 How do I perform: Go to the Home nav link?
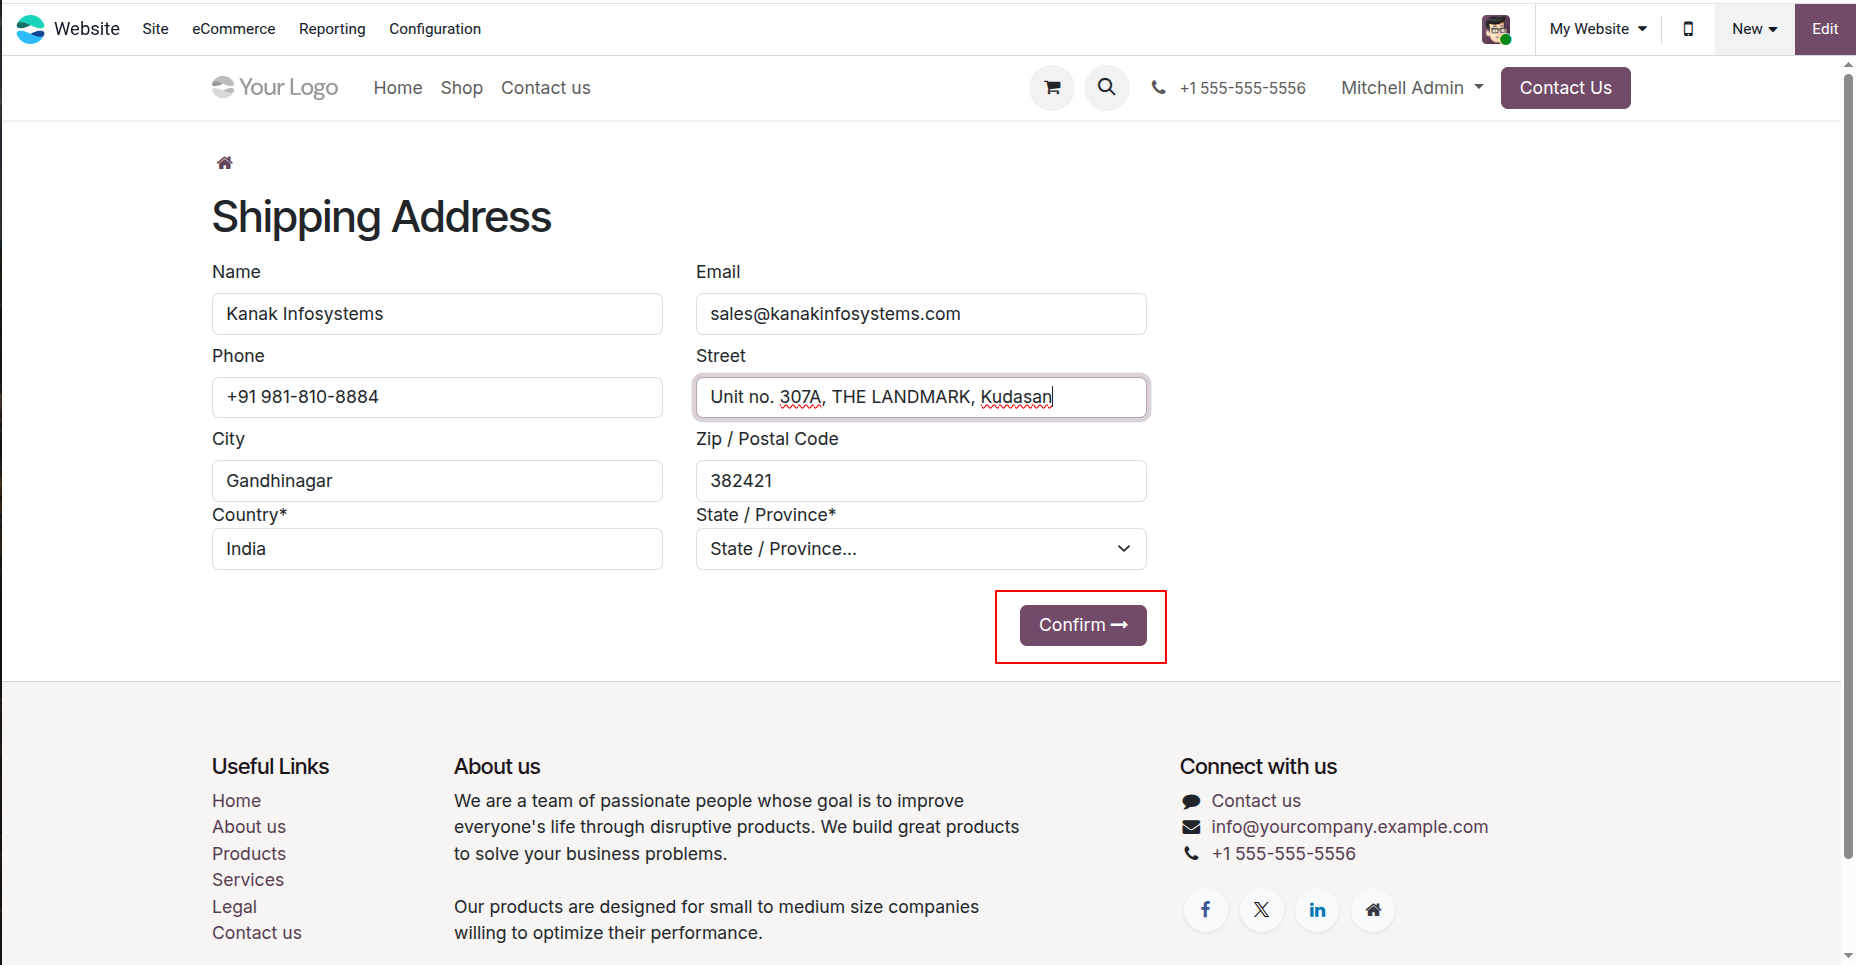coord(398,88)
